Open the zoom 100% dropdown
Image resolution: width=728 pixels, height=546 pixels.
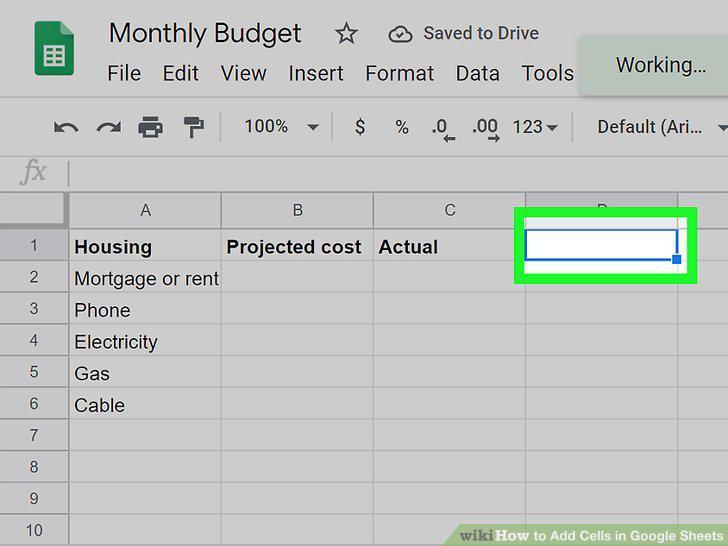281,126
